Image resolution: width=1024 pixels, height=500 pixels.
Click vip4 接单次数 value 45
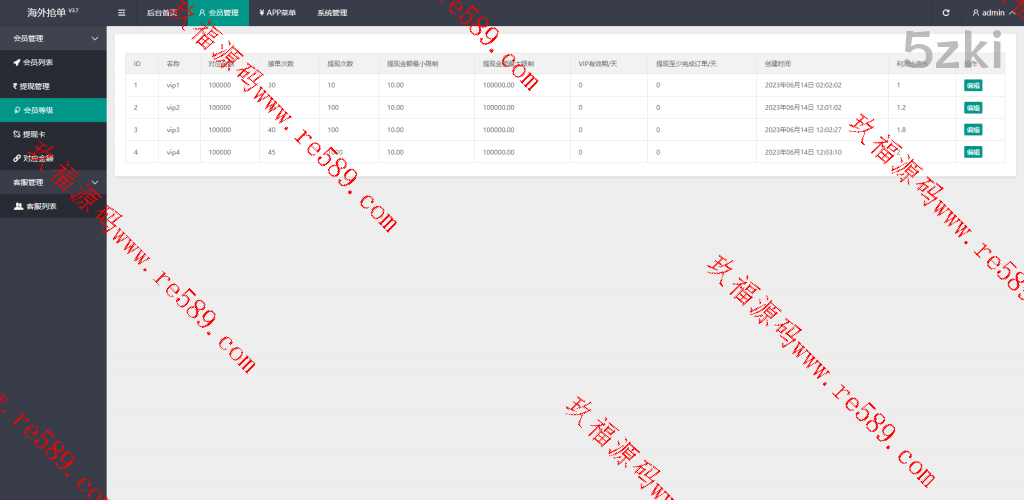click(272, 152)
